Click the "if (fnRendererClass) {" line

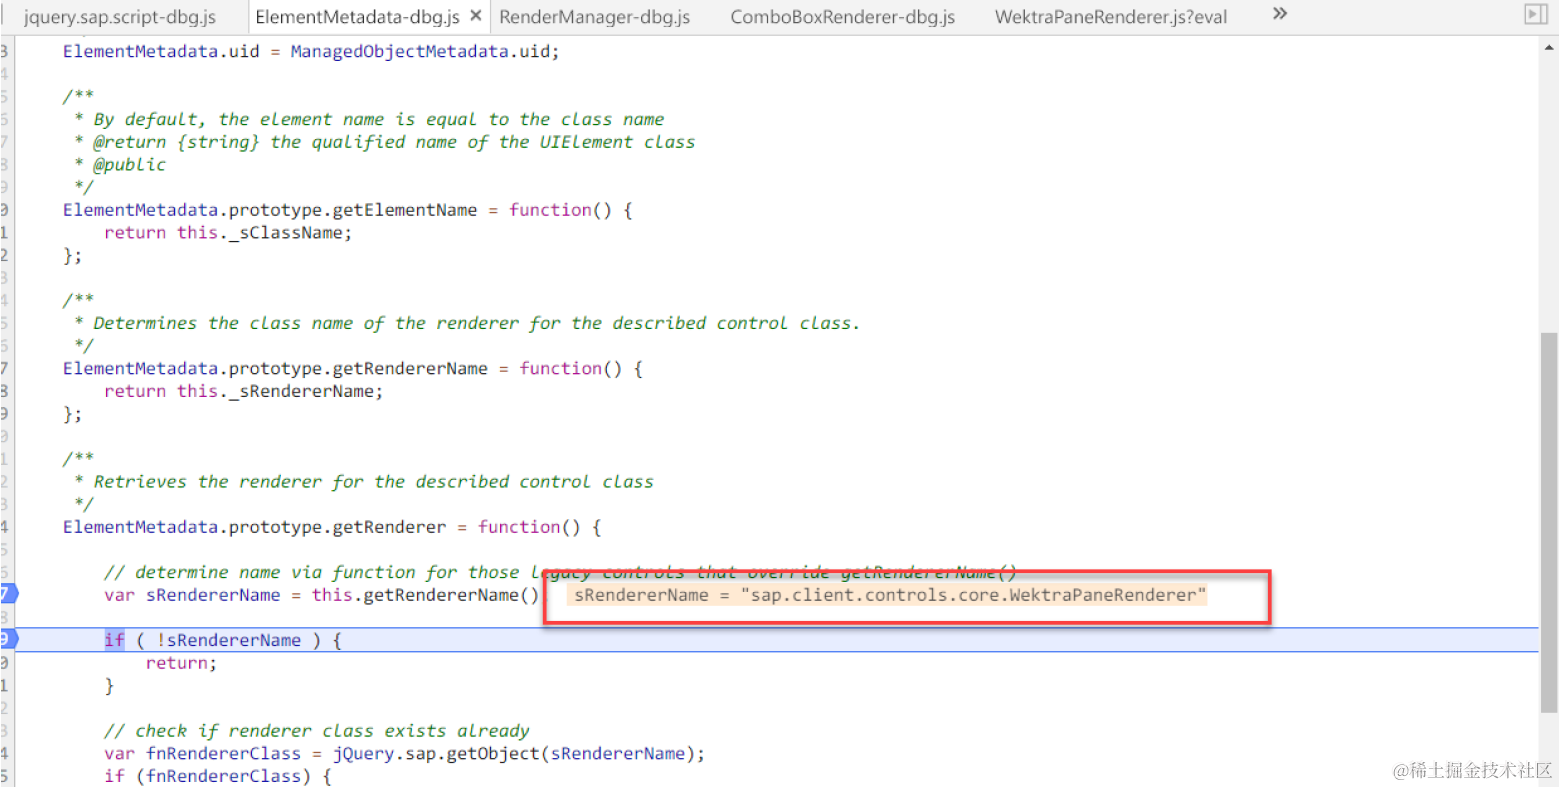pos(217,776)
